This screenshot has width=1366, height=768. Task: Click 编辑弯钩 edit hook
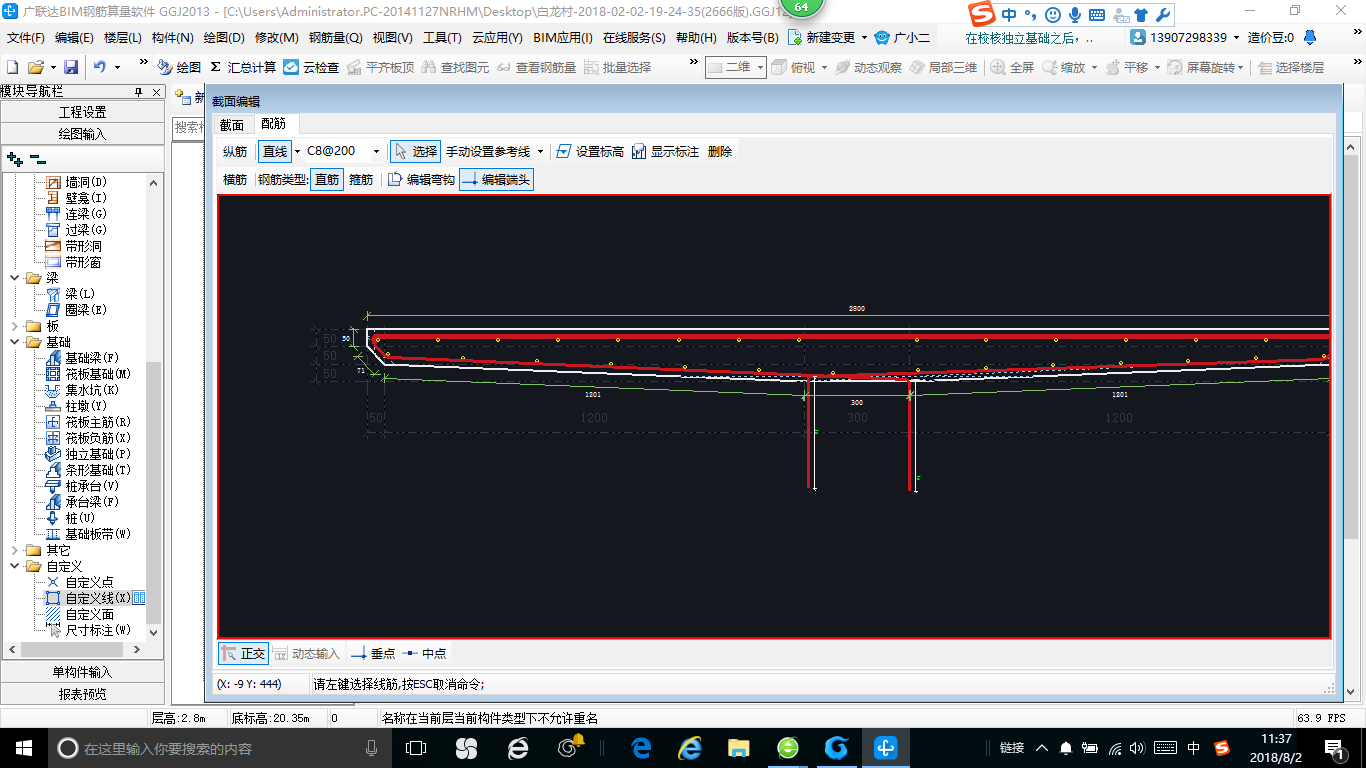click(421, 180)
